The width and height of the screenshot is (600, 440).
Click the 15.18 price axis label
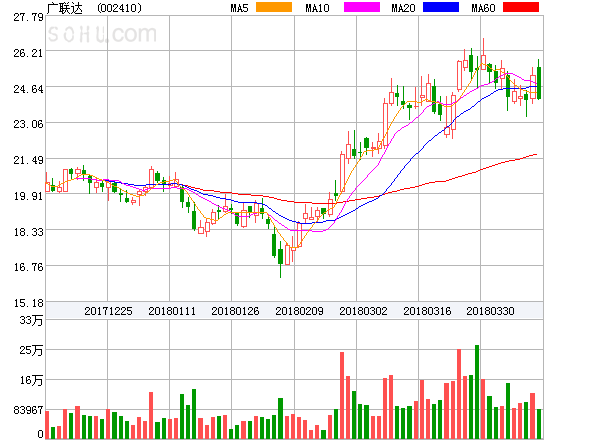28,303
